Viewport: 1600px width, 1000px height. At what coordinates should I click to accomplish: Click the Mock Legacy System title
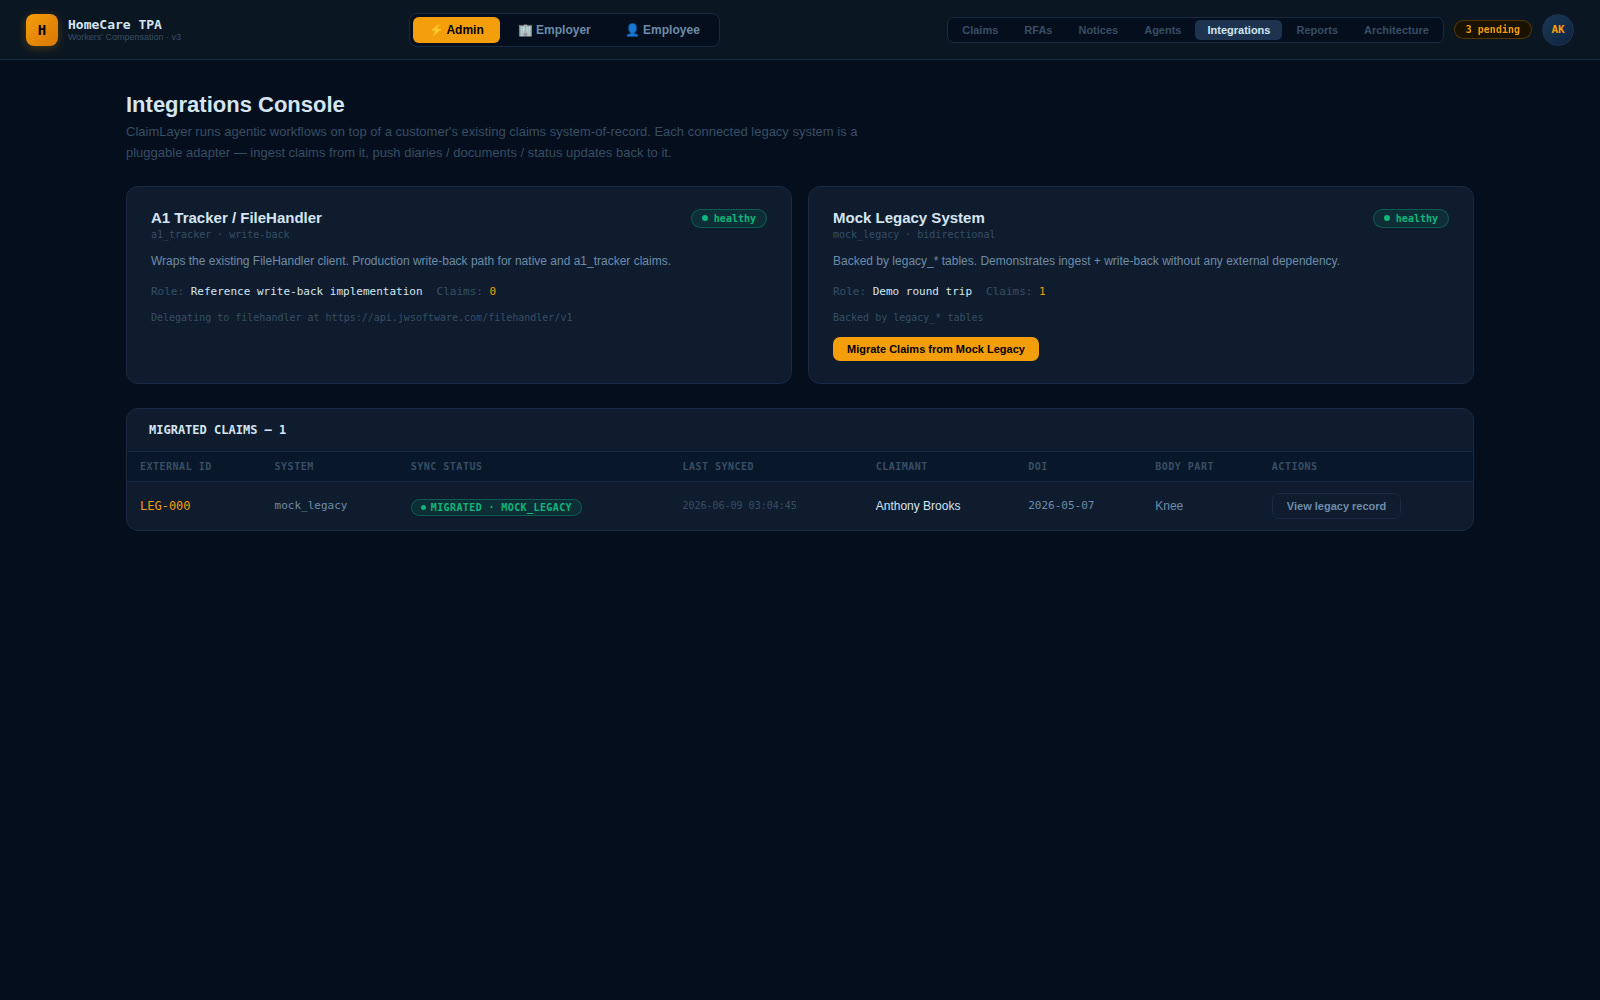(909, 218)
